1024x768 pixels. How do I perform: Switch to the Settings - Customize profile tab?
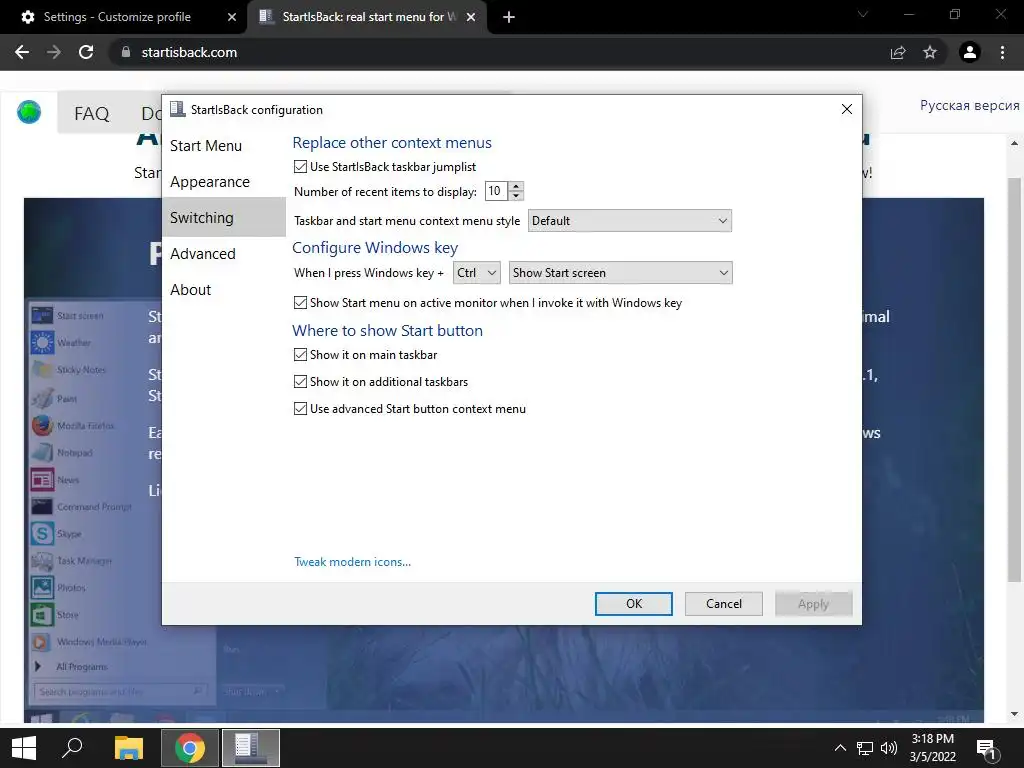[x=118, y=17]
